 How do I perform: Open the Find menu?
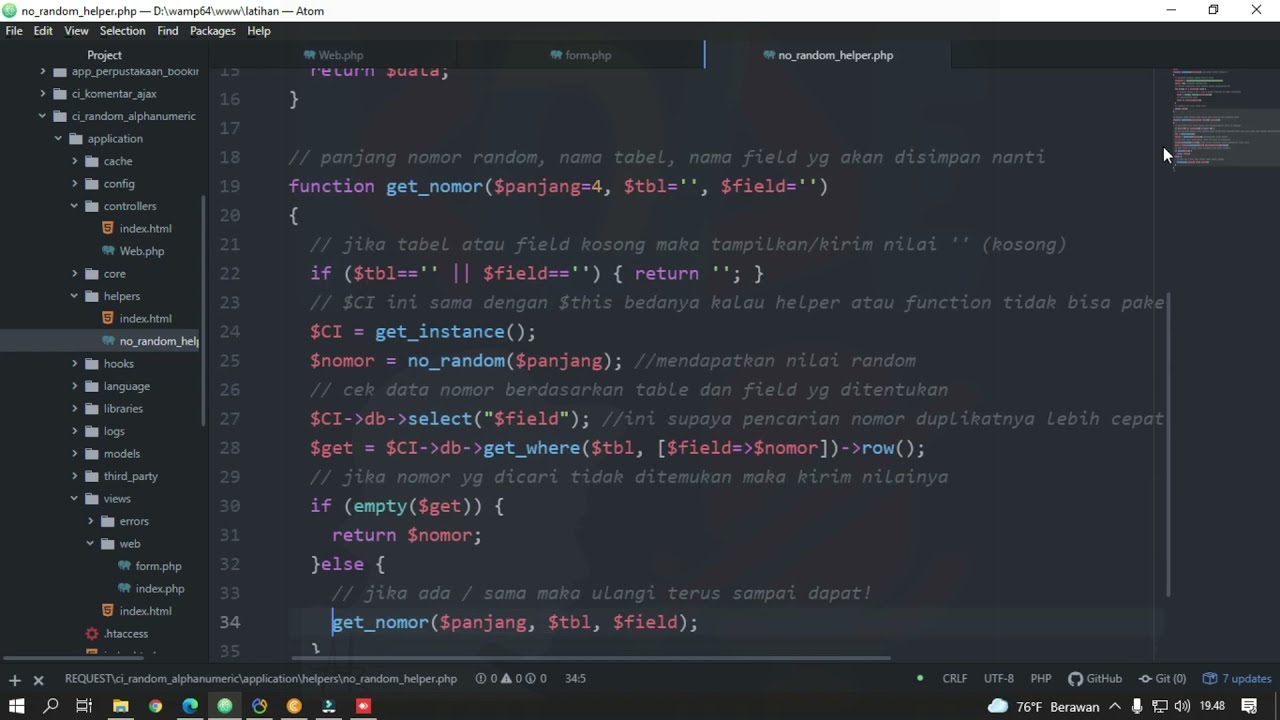168,31
